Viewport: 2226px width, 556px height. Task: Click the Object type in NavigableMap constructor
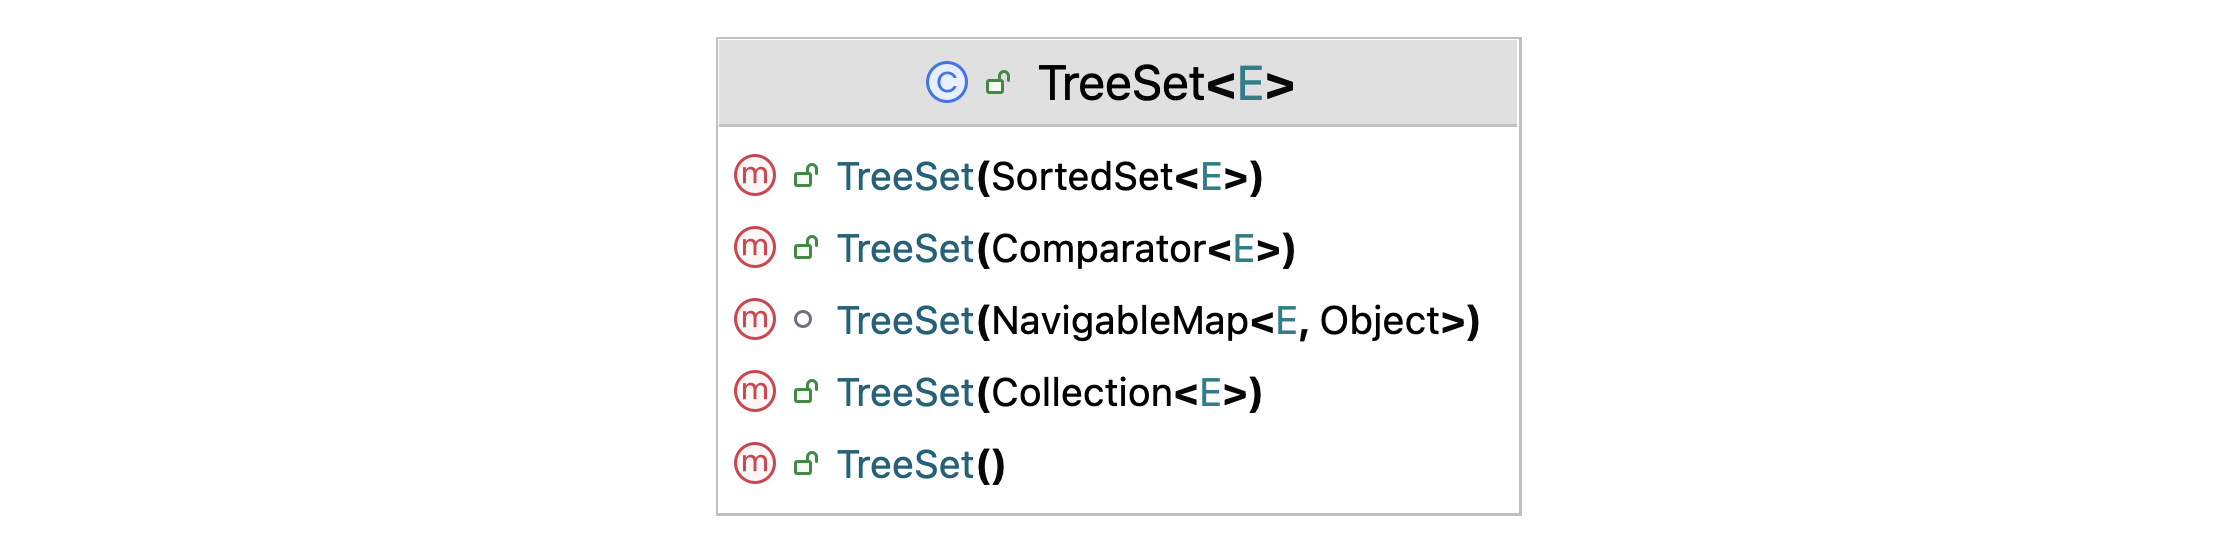(x=1379, y=321)
